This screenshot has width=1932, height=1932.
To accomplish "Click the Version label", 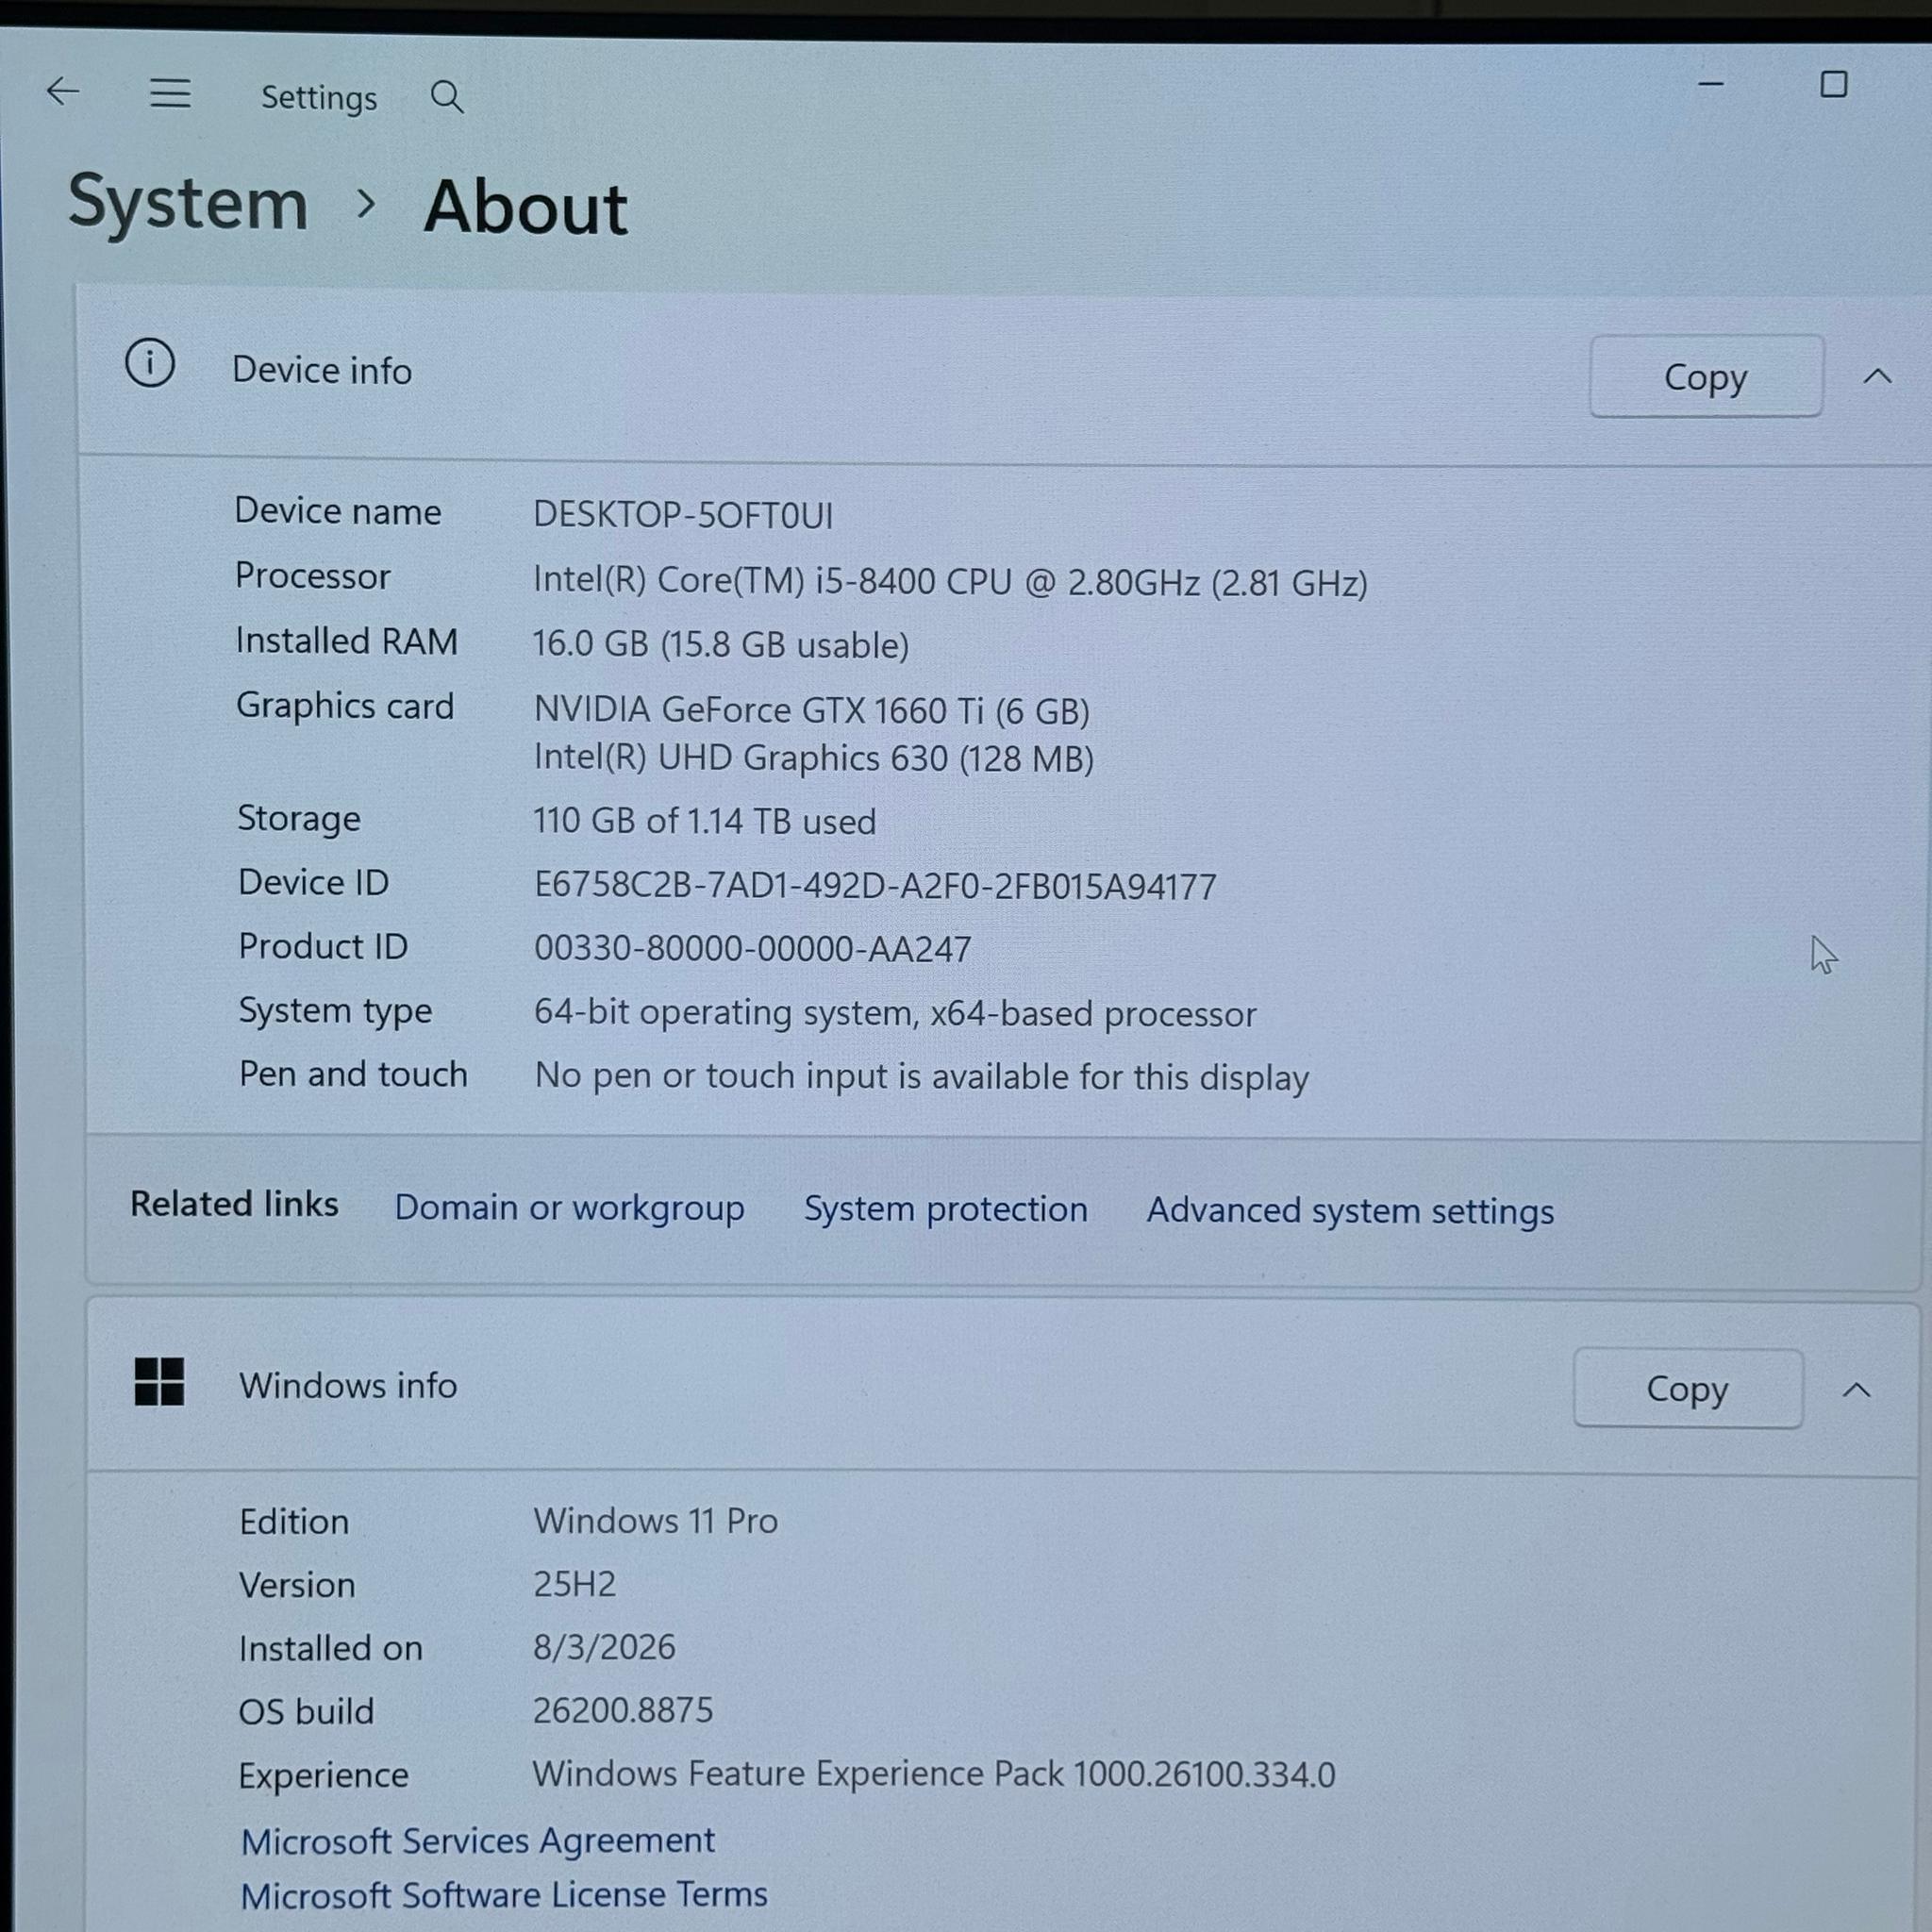I will click(x=297, y=1585).
